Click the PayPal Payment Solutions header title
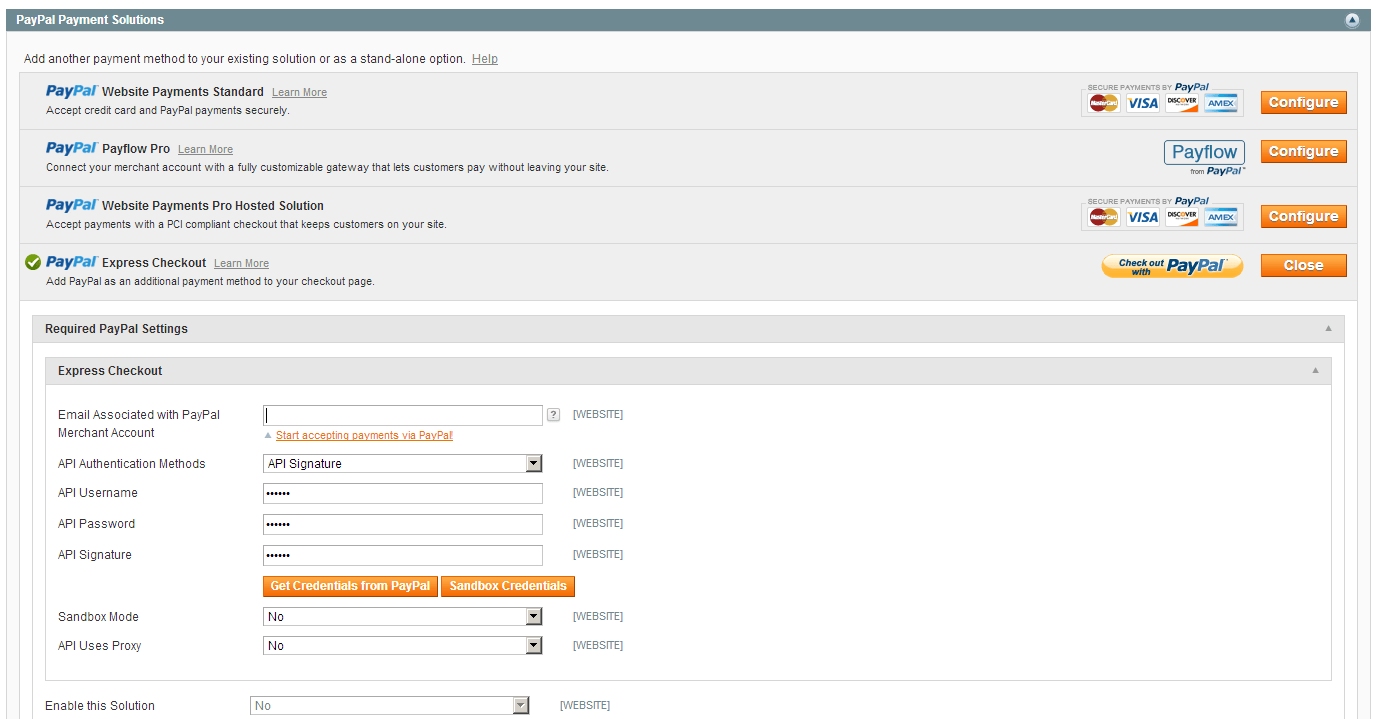The height and width of the screenshot is (719, 1387). [x=90, y=20]
